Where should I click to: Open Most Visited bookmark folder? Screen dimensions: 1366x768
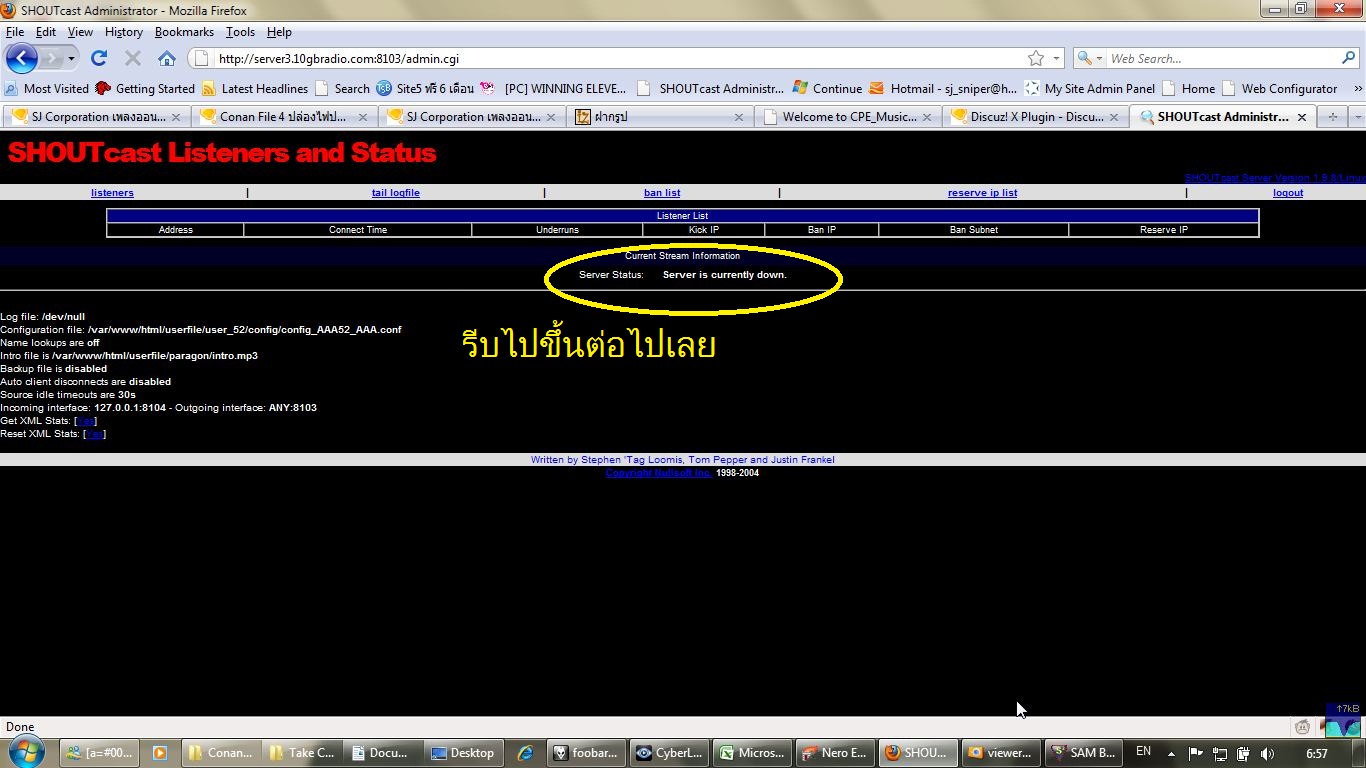(47, 88)
